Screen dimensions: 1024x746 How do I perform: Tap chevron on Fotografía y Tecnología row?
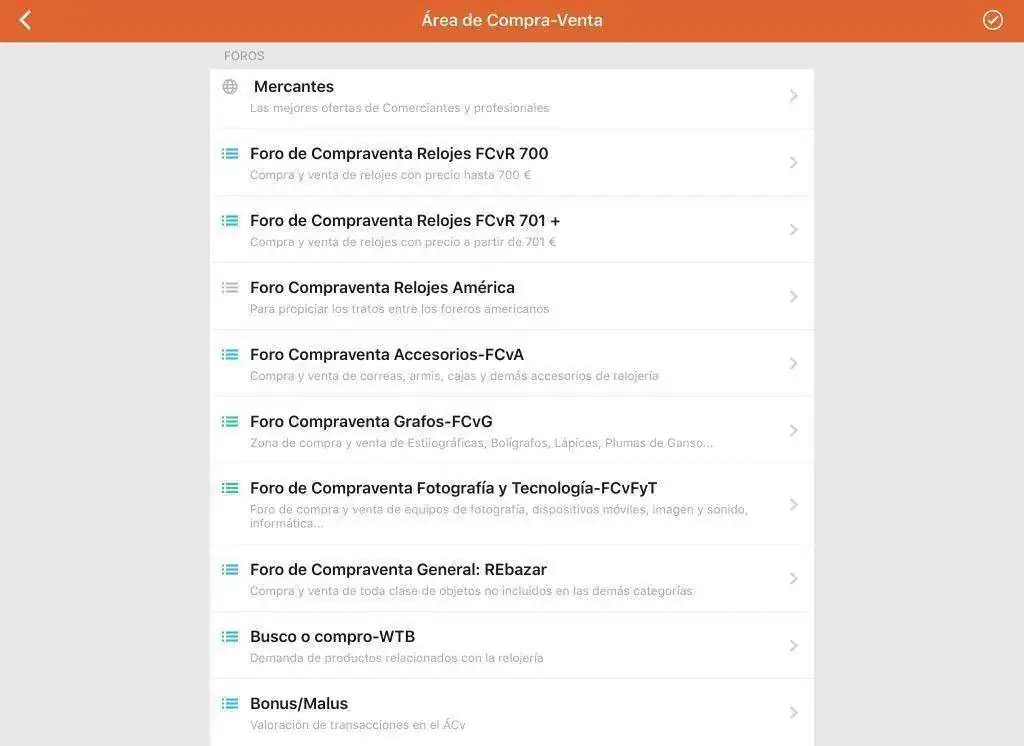[x=793, y=504]
